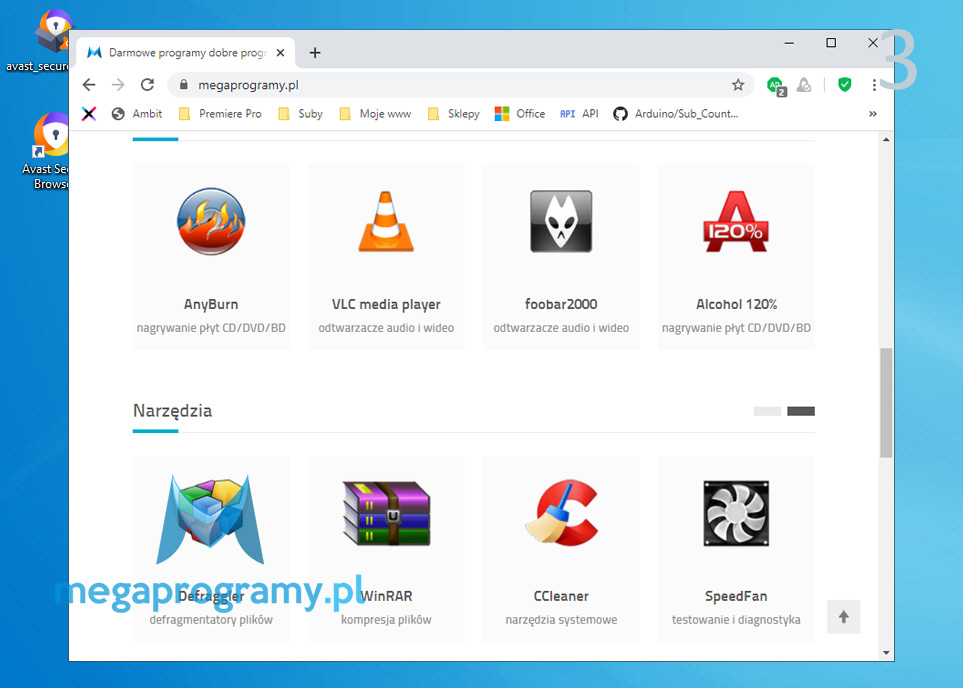Open the API bookmark

[x=579, y=114]
